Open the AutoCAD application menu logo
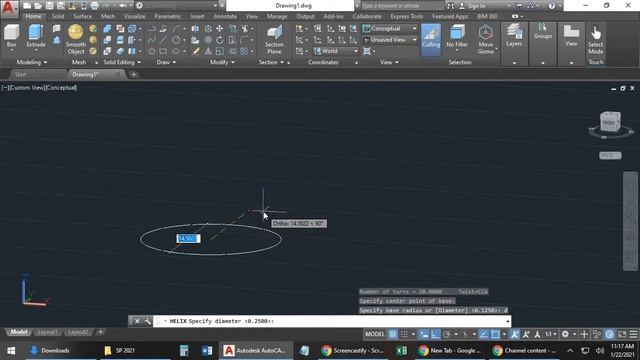Viewport: 640px width, 360px height. [9, 8]
